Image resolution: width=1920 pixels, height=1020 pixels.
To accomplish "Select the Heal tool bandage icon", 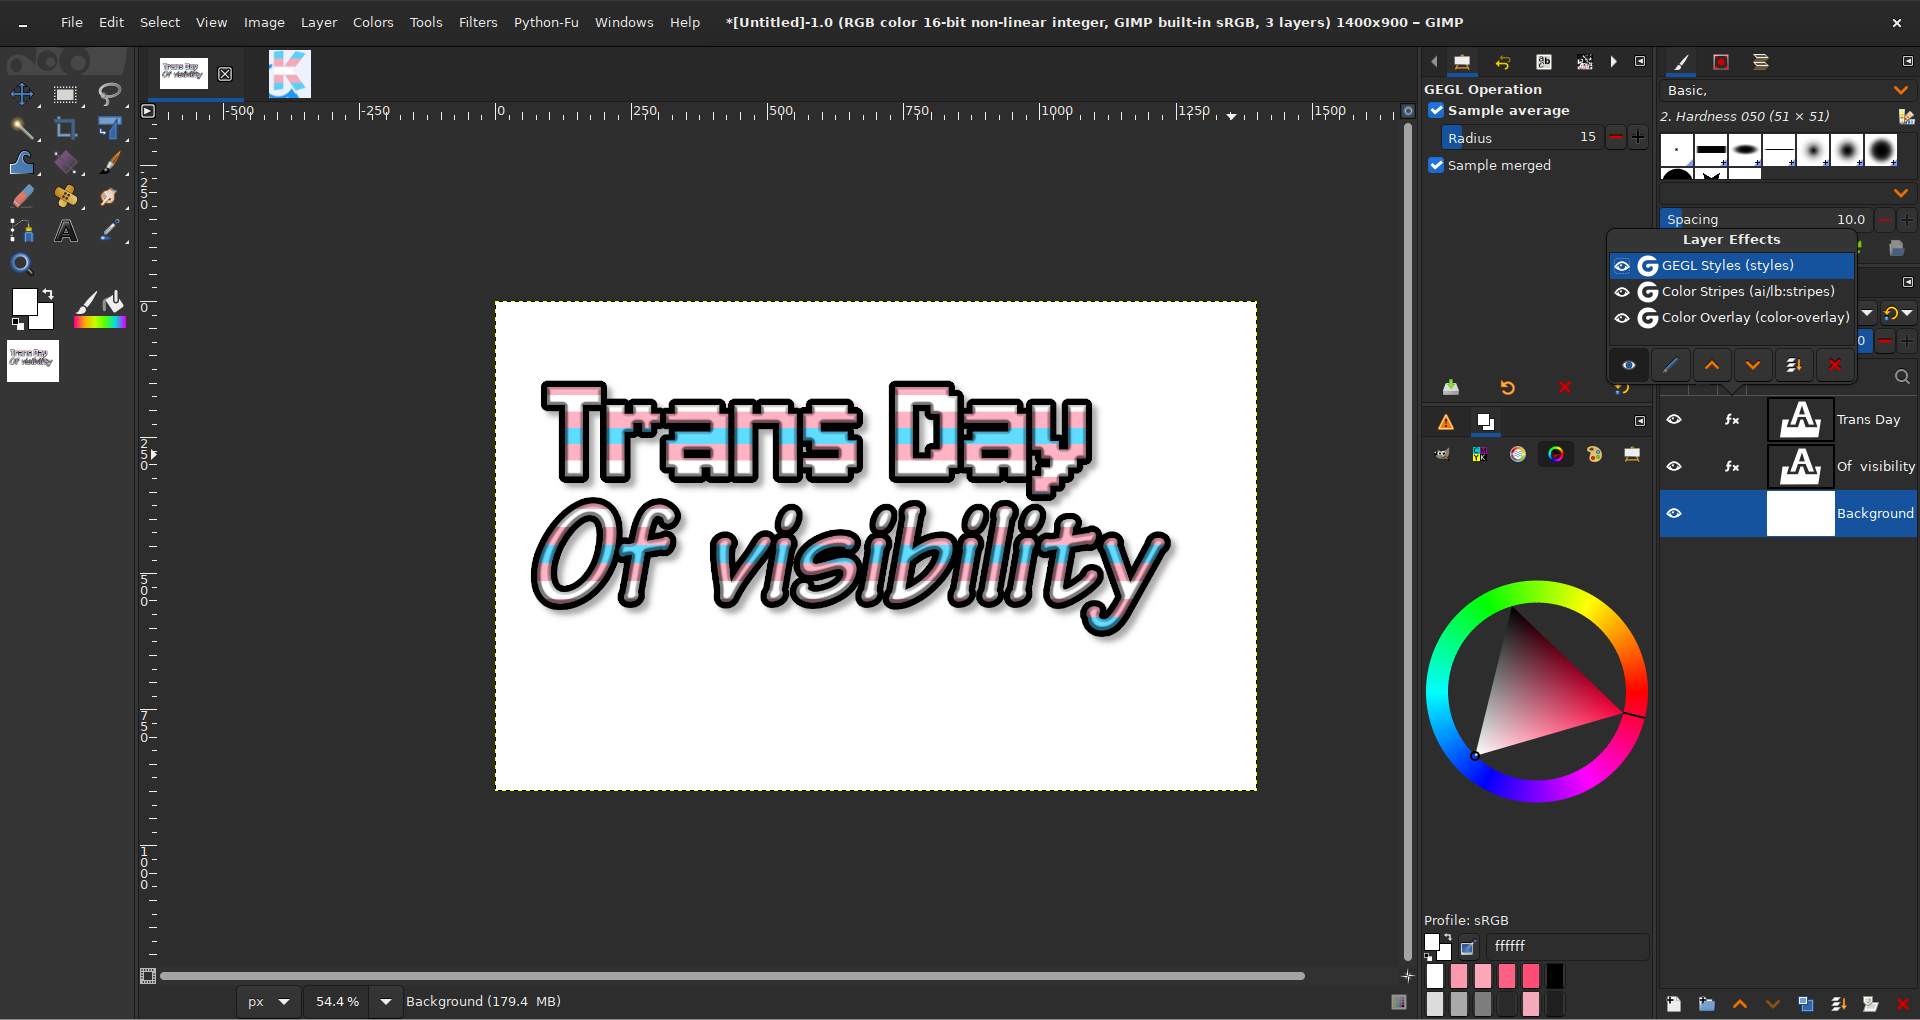I will [x=66, y=197].
